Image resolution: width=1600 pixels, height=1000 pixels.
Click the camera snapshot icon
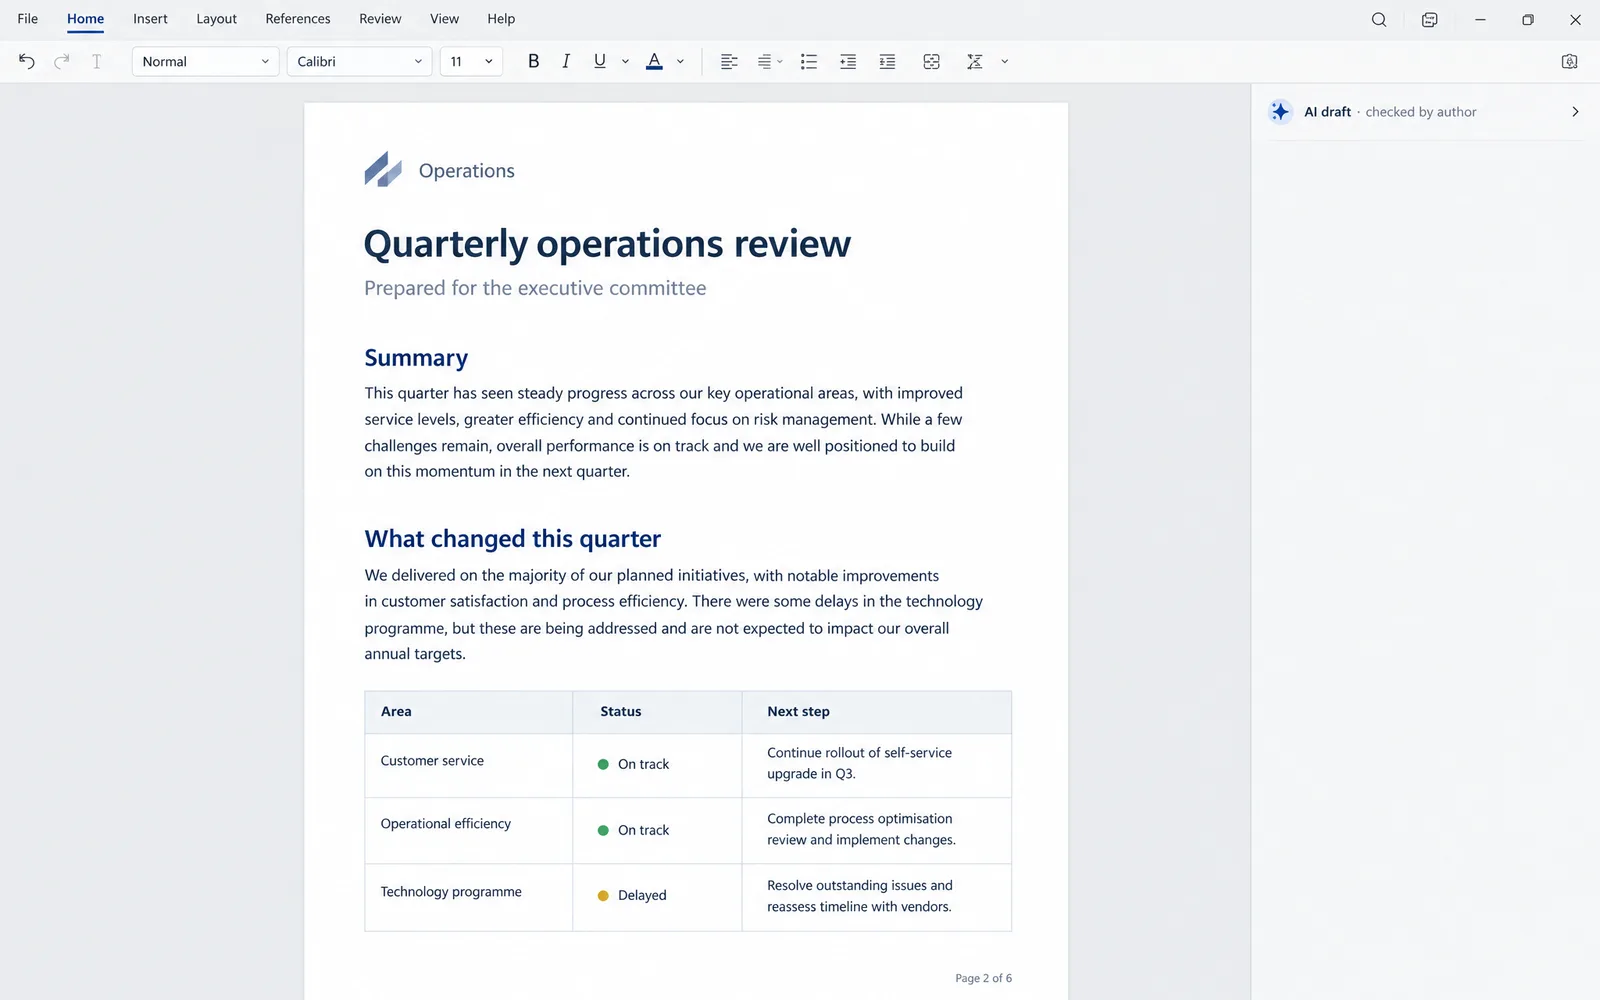click(x=1570, y=62)
